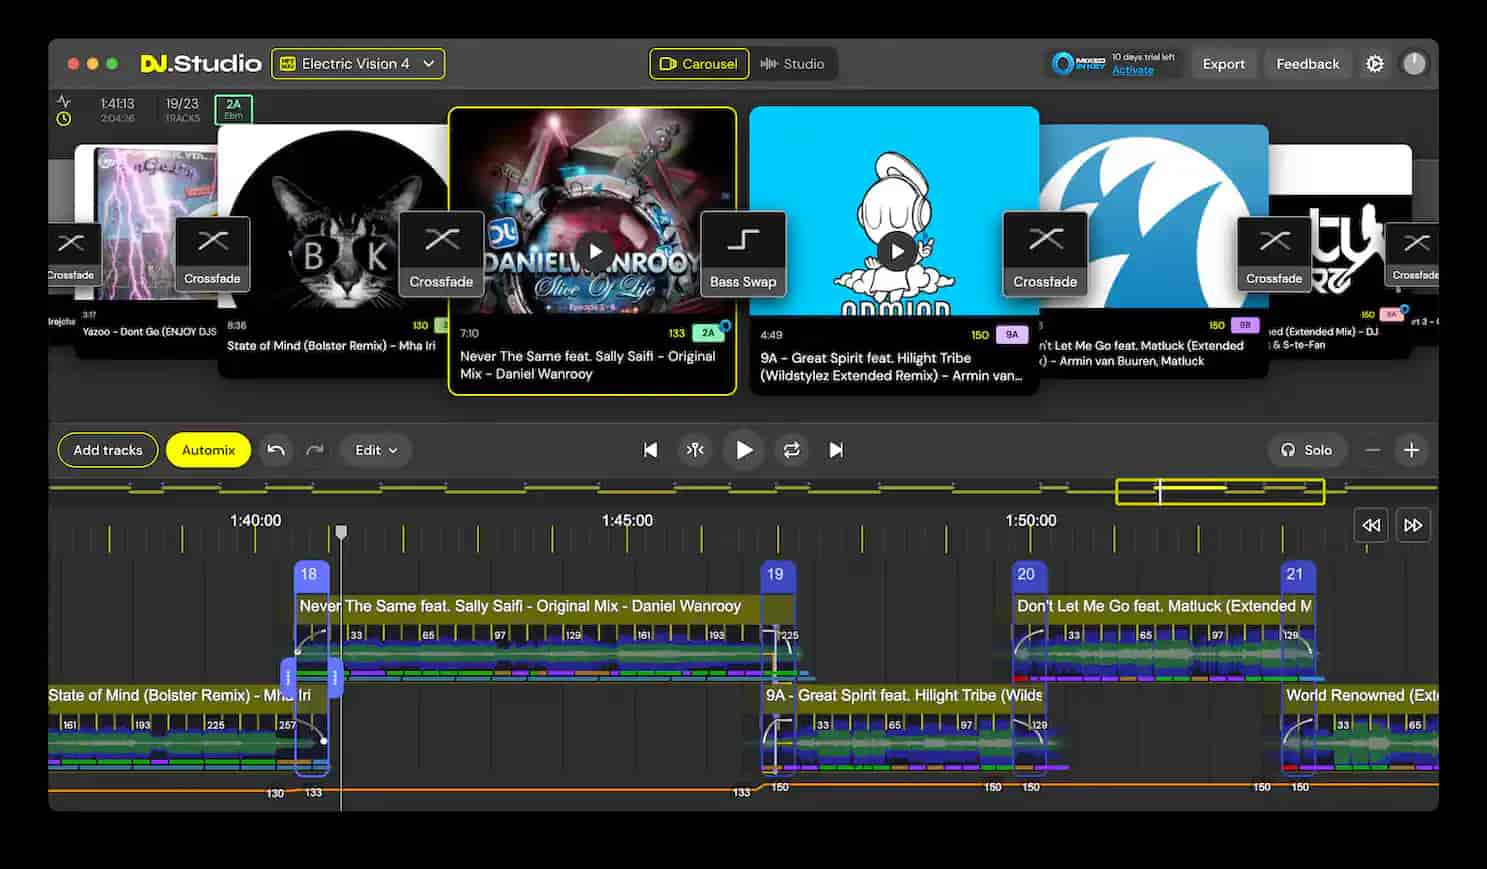The height and width of the screenshot is (869, 1487).
Task: Select the Carousel tab
Action: click(699, 63)
